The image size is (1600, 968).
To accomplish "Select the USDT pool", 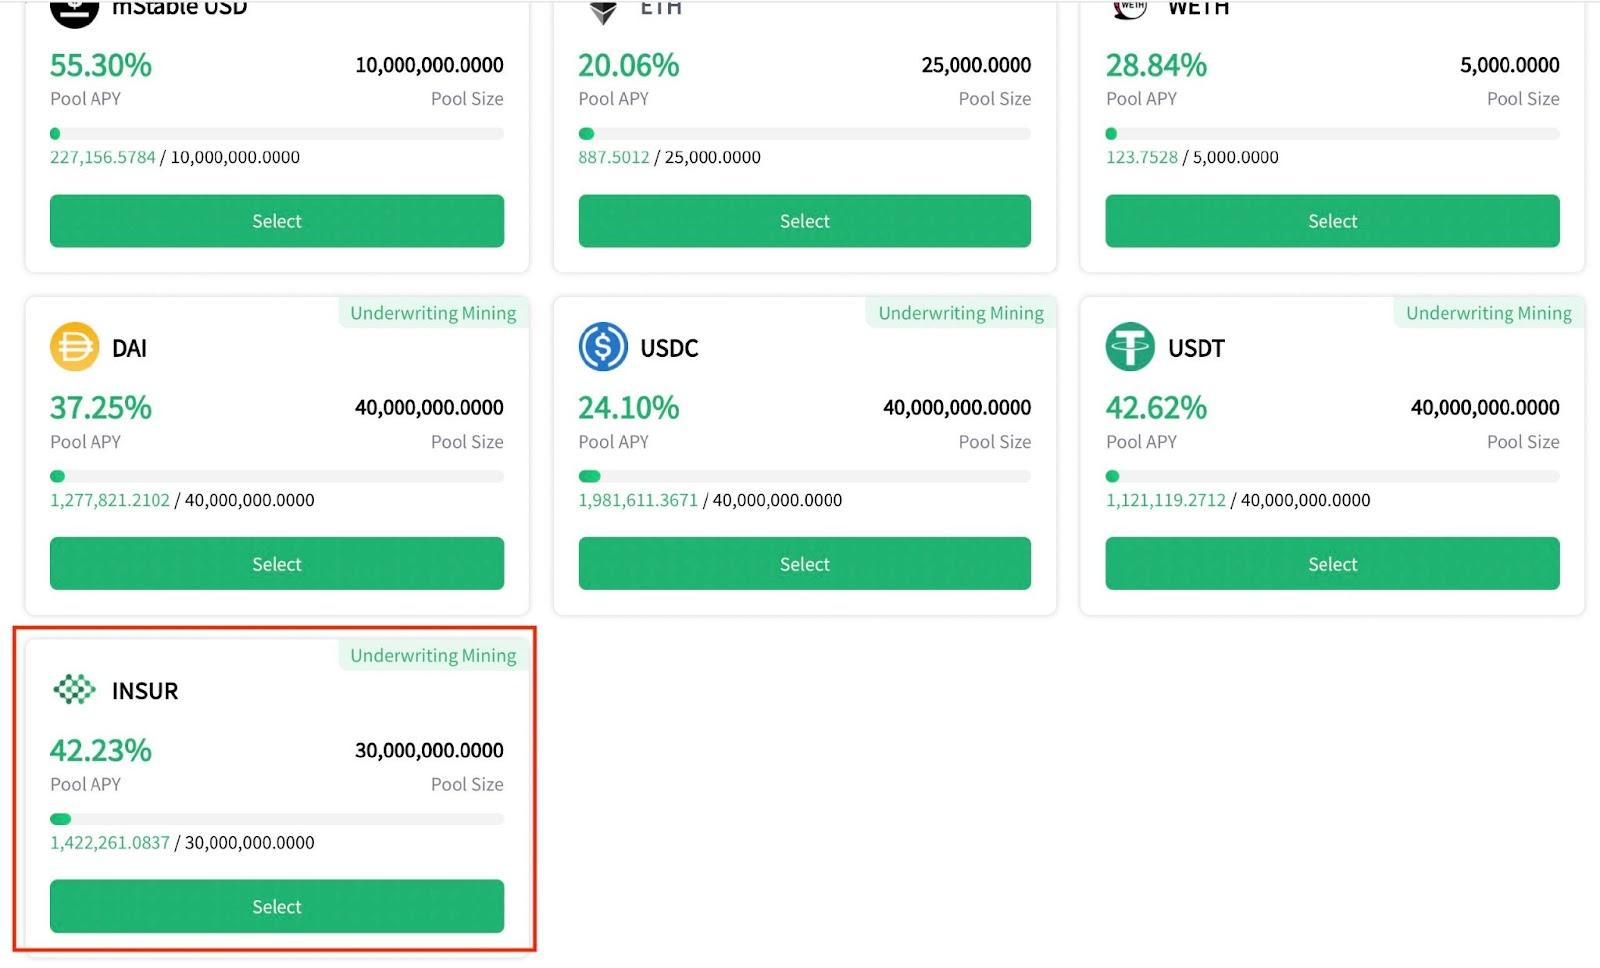I will click(1332, 563).
